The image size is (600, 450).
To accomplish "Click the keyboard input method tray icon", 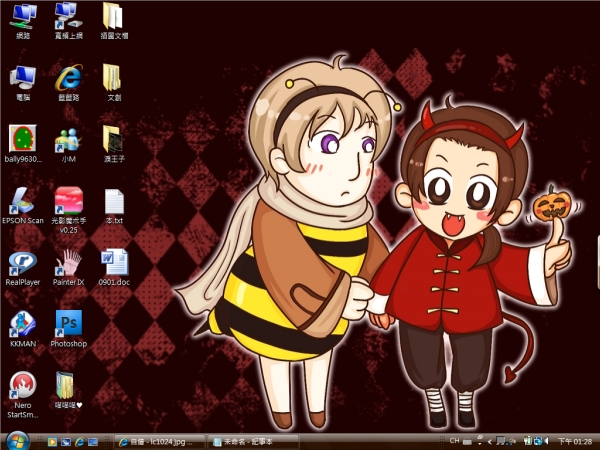I will 467,441.
